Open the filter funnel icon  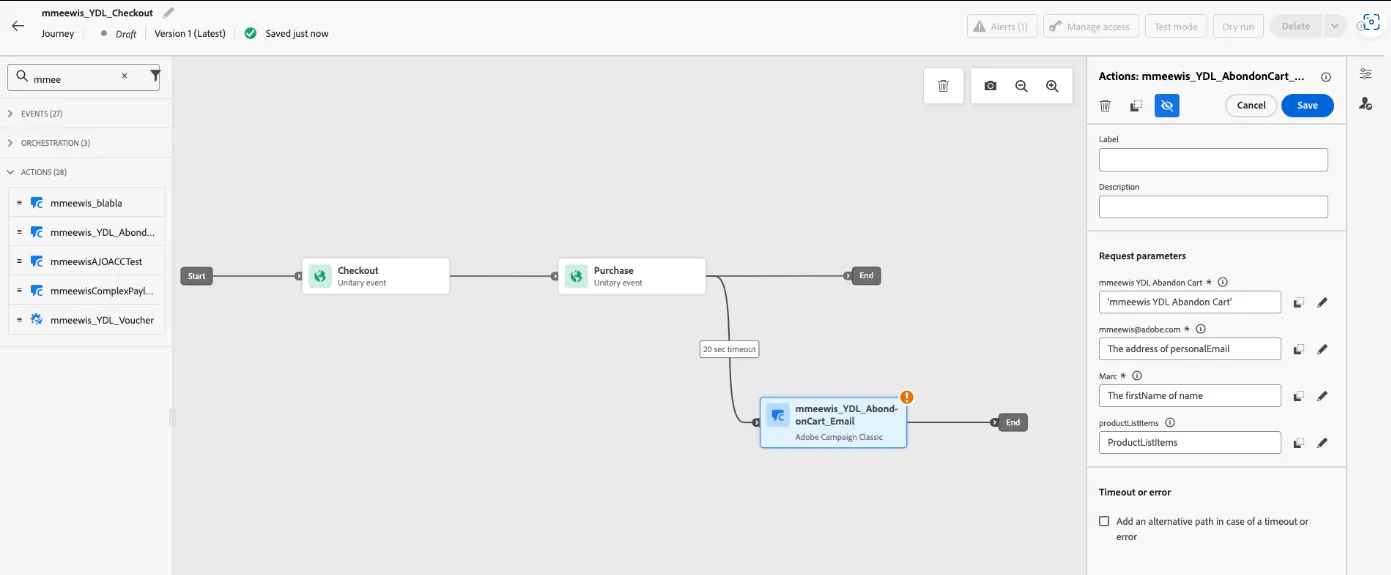[x=155, y=76]
